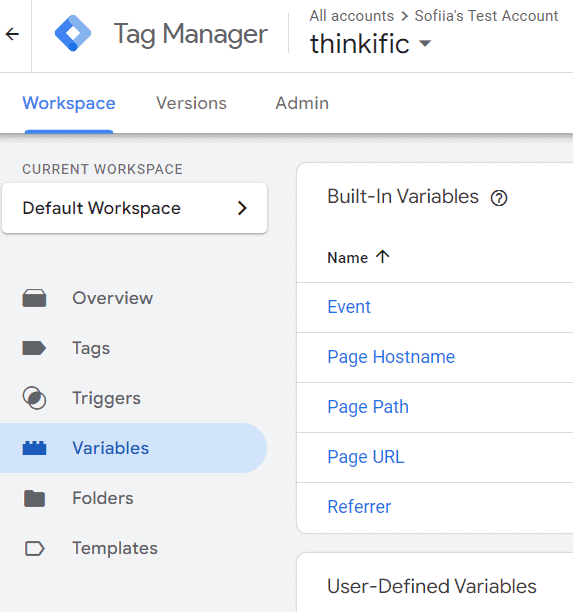Screen dimensions: 573x612
Task: Open the Tags section
Action: pos(91,348)
